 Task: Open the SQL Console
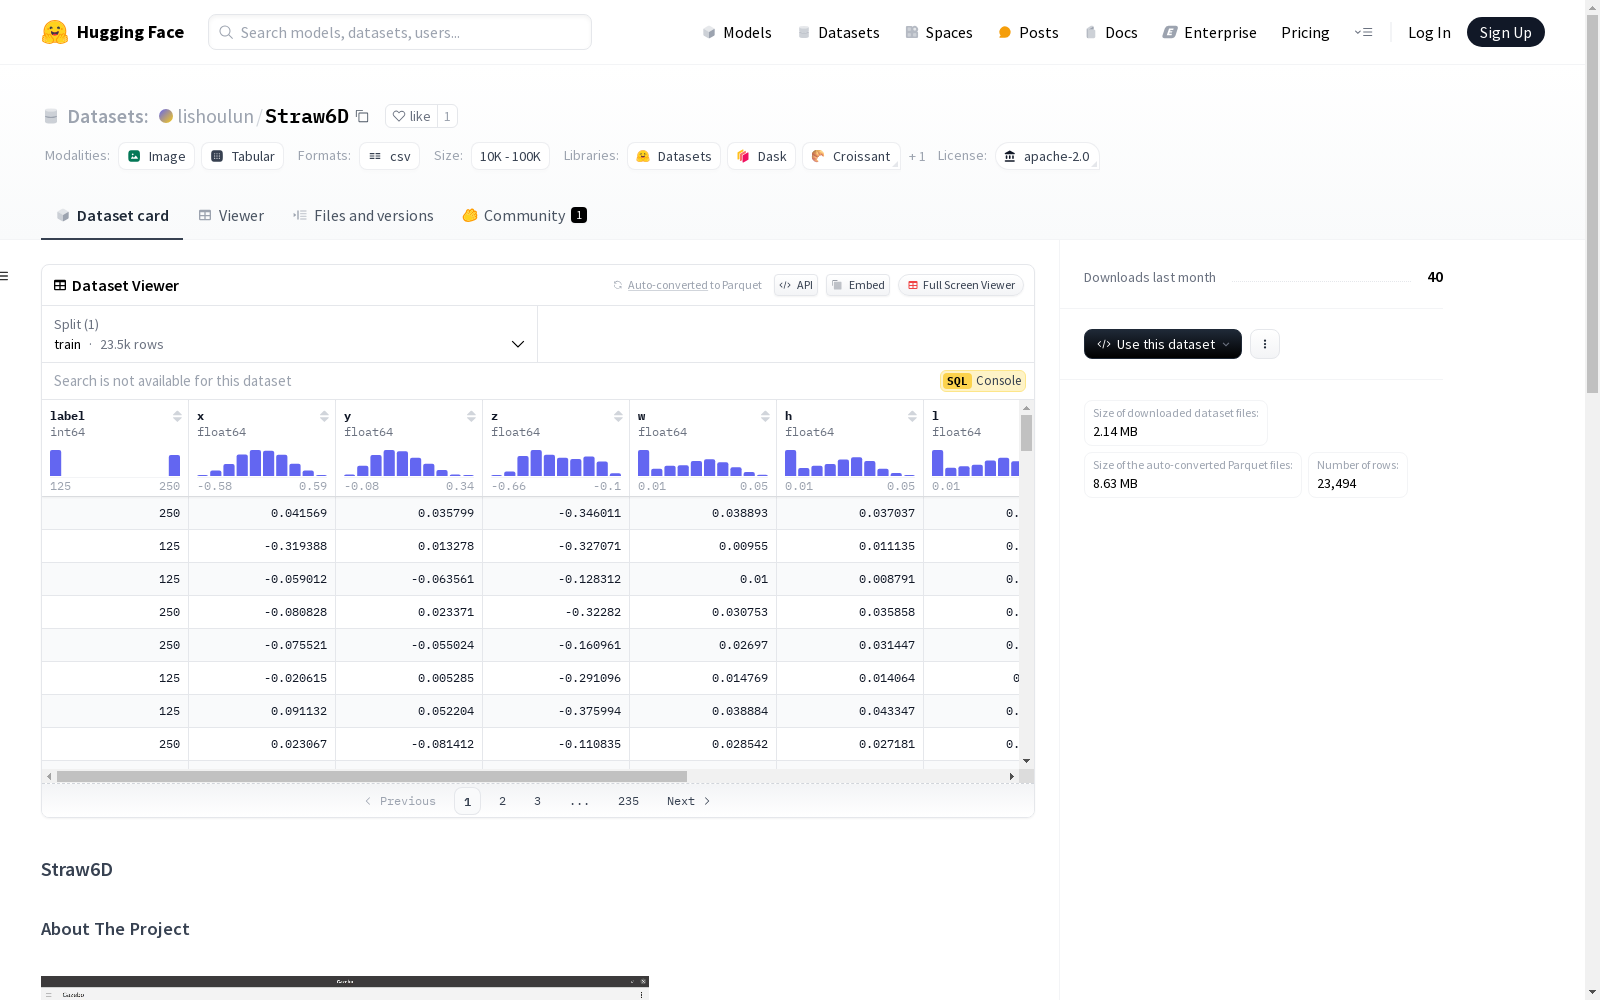pyautogui.click(x=983, y=381)
